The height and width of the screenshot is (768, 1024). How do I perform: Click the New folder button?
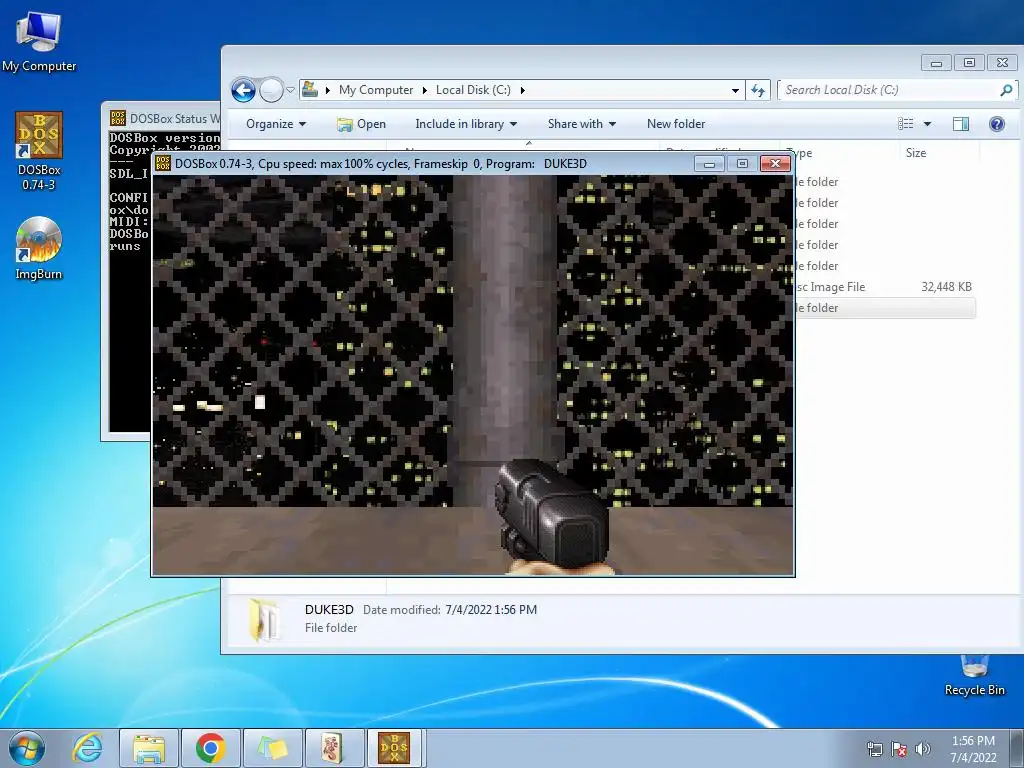coord(676,124)
